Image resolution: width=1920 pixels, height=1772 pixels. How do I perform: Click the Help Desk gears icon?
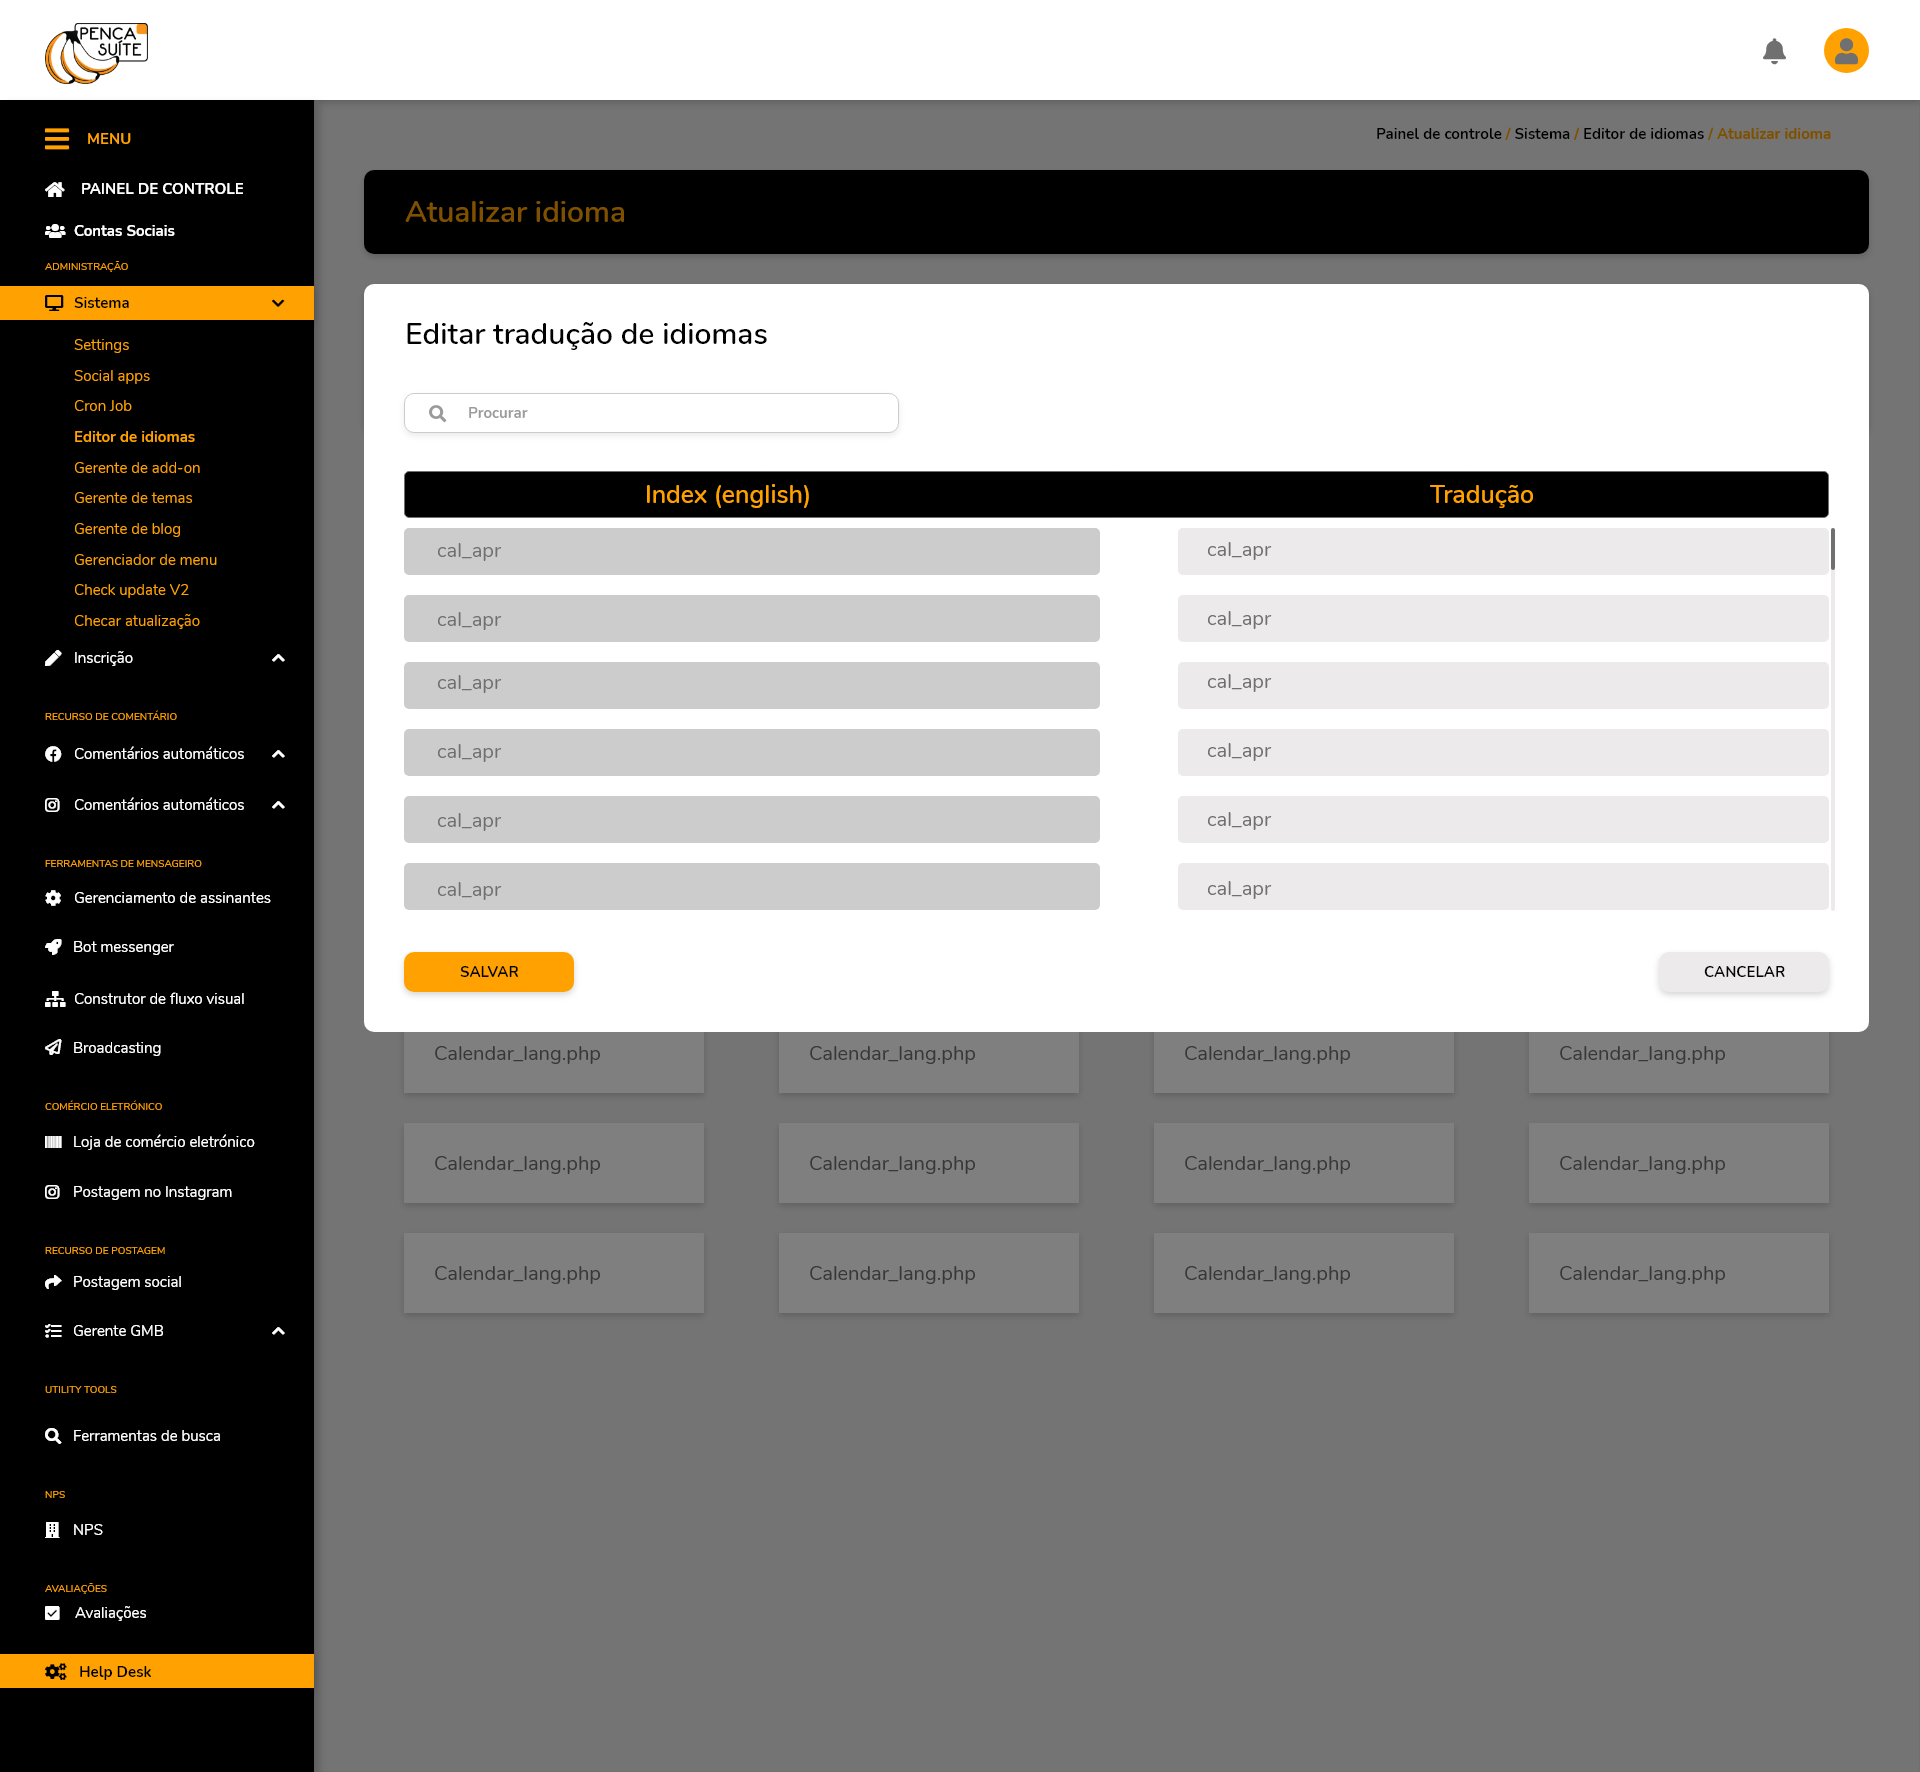pyautogui.click(x=55, y=1672)
